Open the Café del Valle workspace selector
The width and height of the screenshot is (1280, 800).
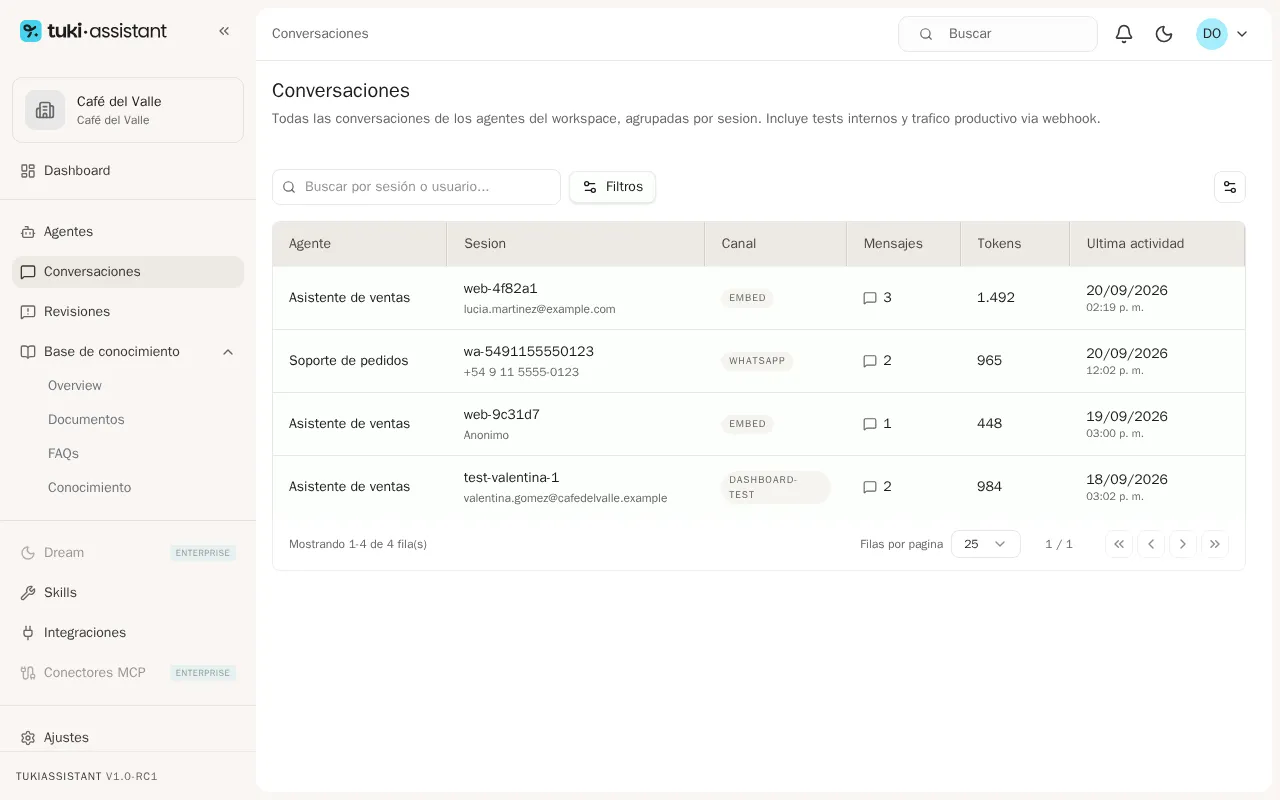128,110
